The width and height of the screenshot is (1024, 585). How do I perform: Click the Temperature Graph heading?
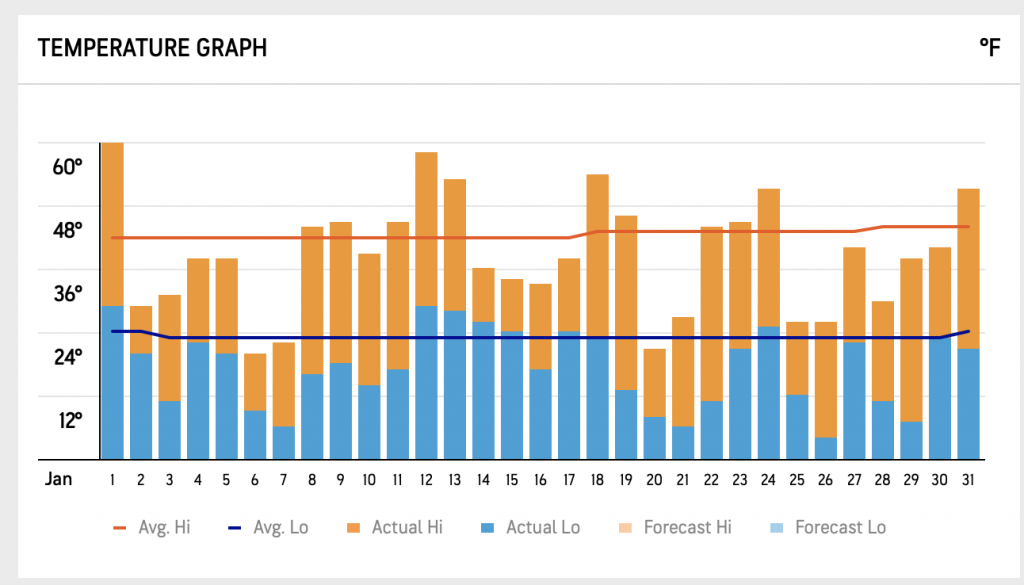(152, 48)
